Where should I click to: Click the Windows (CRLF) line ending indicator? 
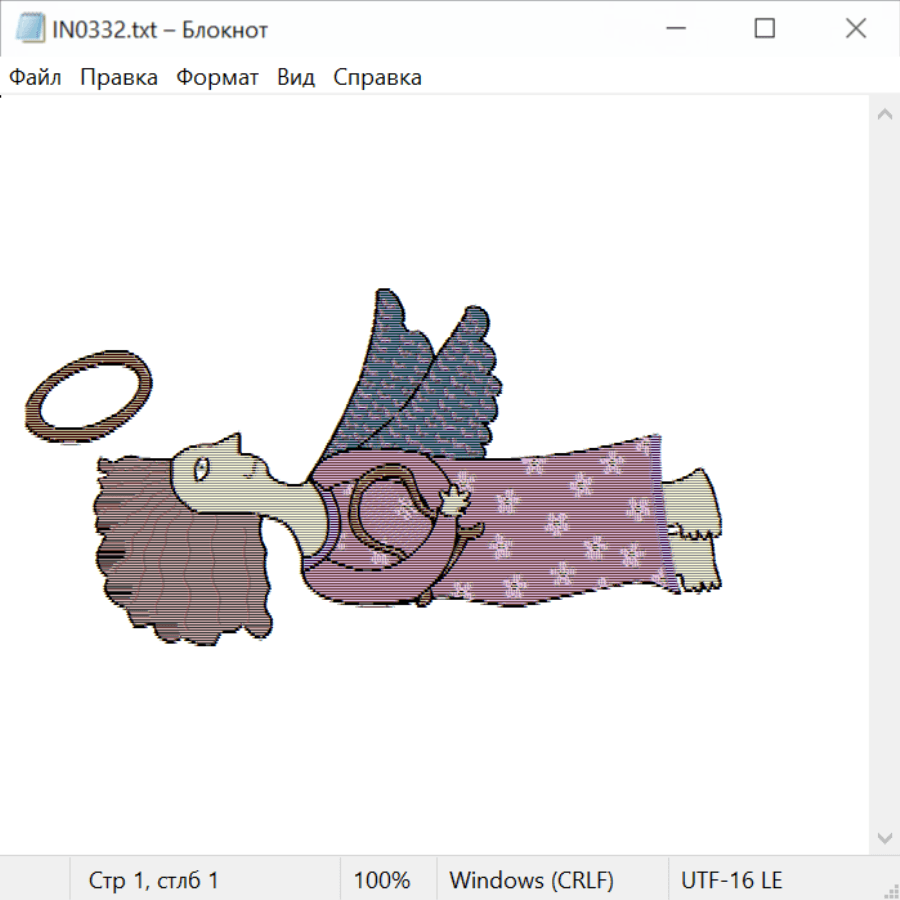[x=531, y=880]
